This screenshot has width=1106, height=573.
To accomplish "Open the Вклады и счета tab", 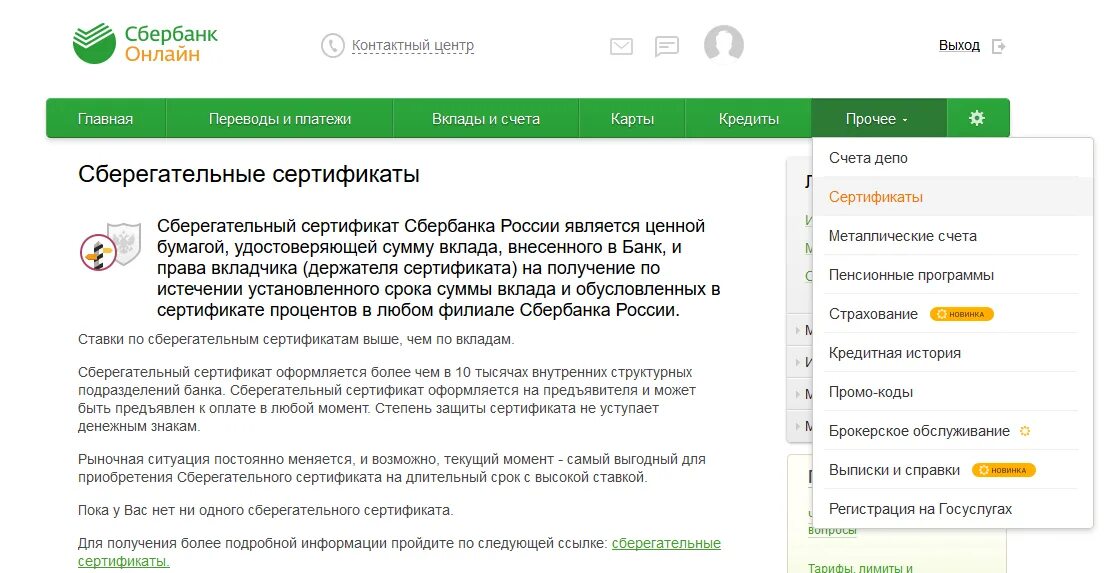I will point(486,119).
